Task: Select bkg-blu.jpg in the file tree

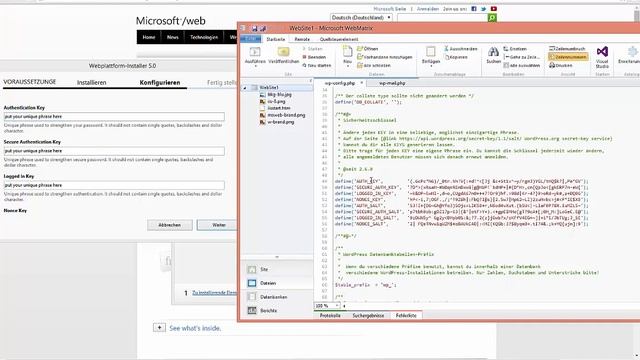Action: [279, 95]
